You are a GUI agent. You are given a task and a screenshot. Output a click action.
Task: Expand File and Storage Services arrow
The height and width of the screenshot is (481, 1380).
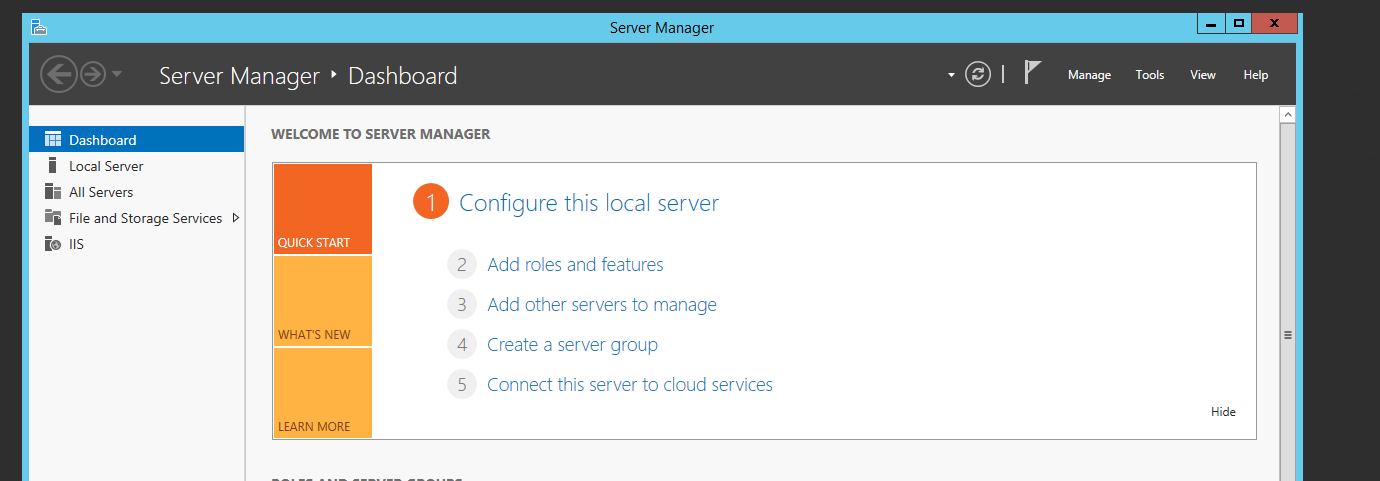click(x=236, y=218)
